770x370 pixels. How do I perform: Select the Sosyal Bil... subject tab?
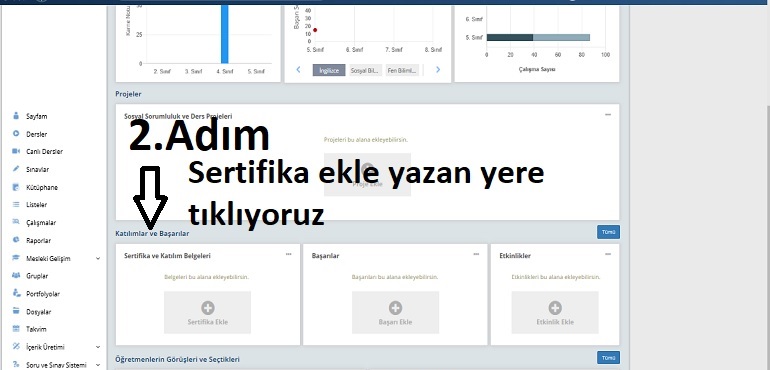tap(365, 70)
